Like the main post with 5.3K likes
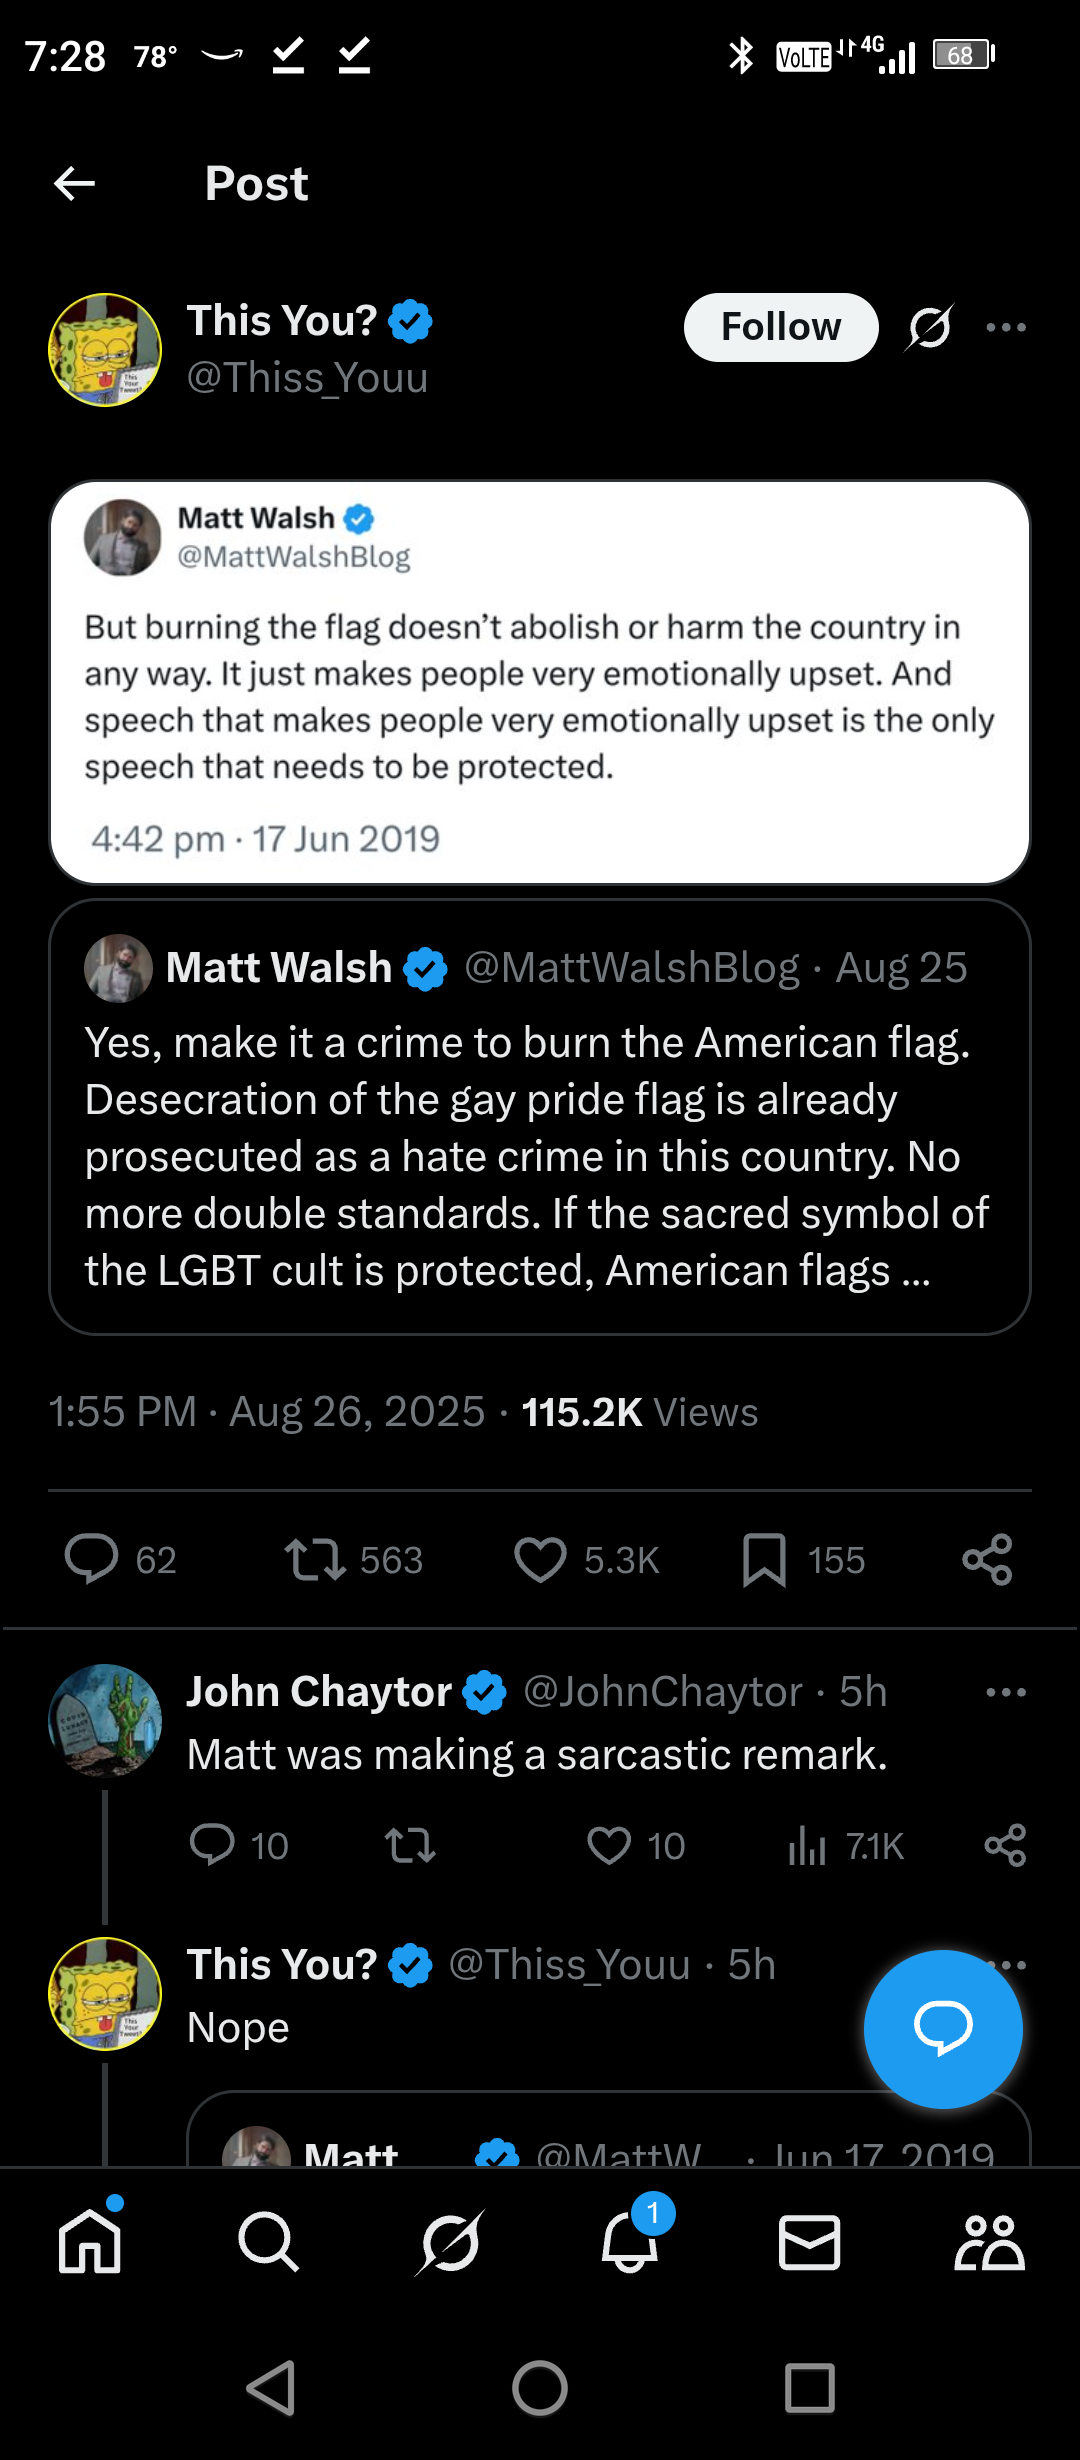This screenshot has width=1080, height=2460. (540, 1559)
